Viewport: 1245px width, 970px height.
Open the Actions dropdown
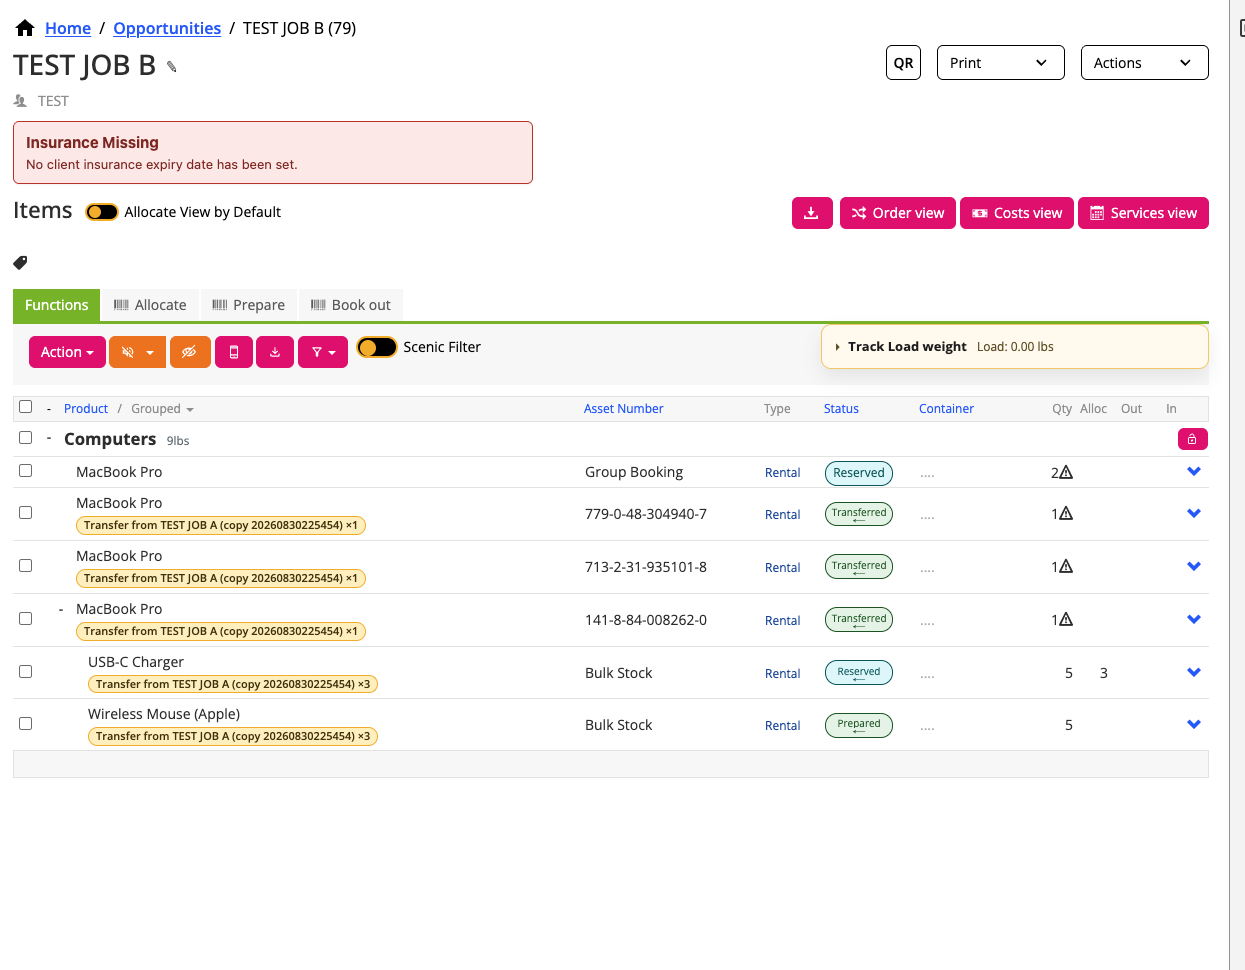tap(1144, 63)
